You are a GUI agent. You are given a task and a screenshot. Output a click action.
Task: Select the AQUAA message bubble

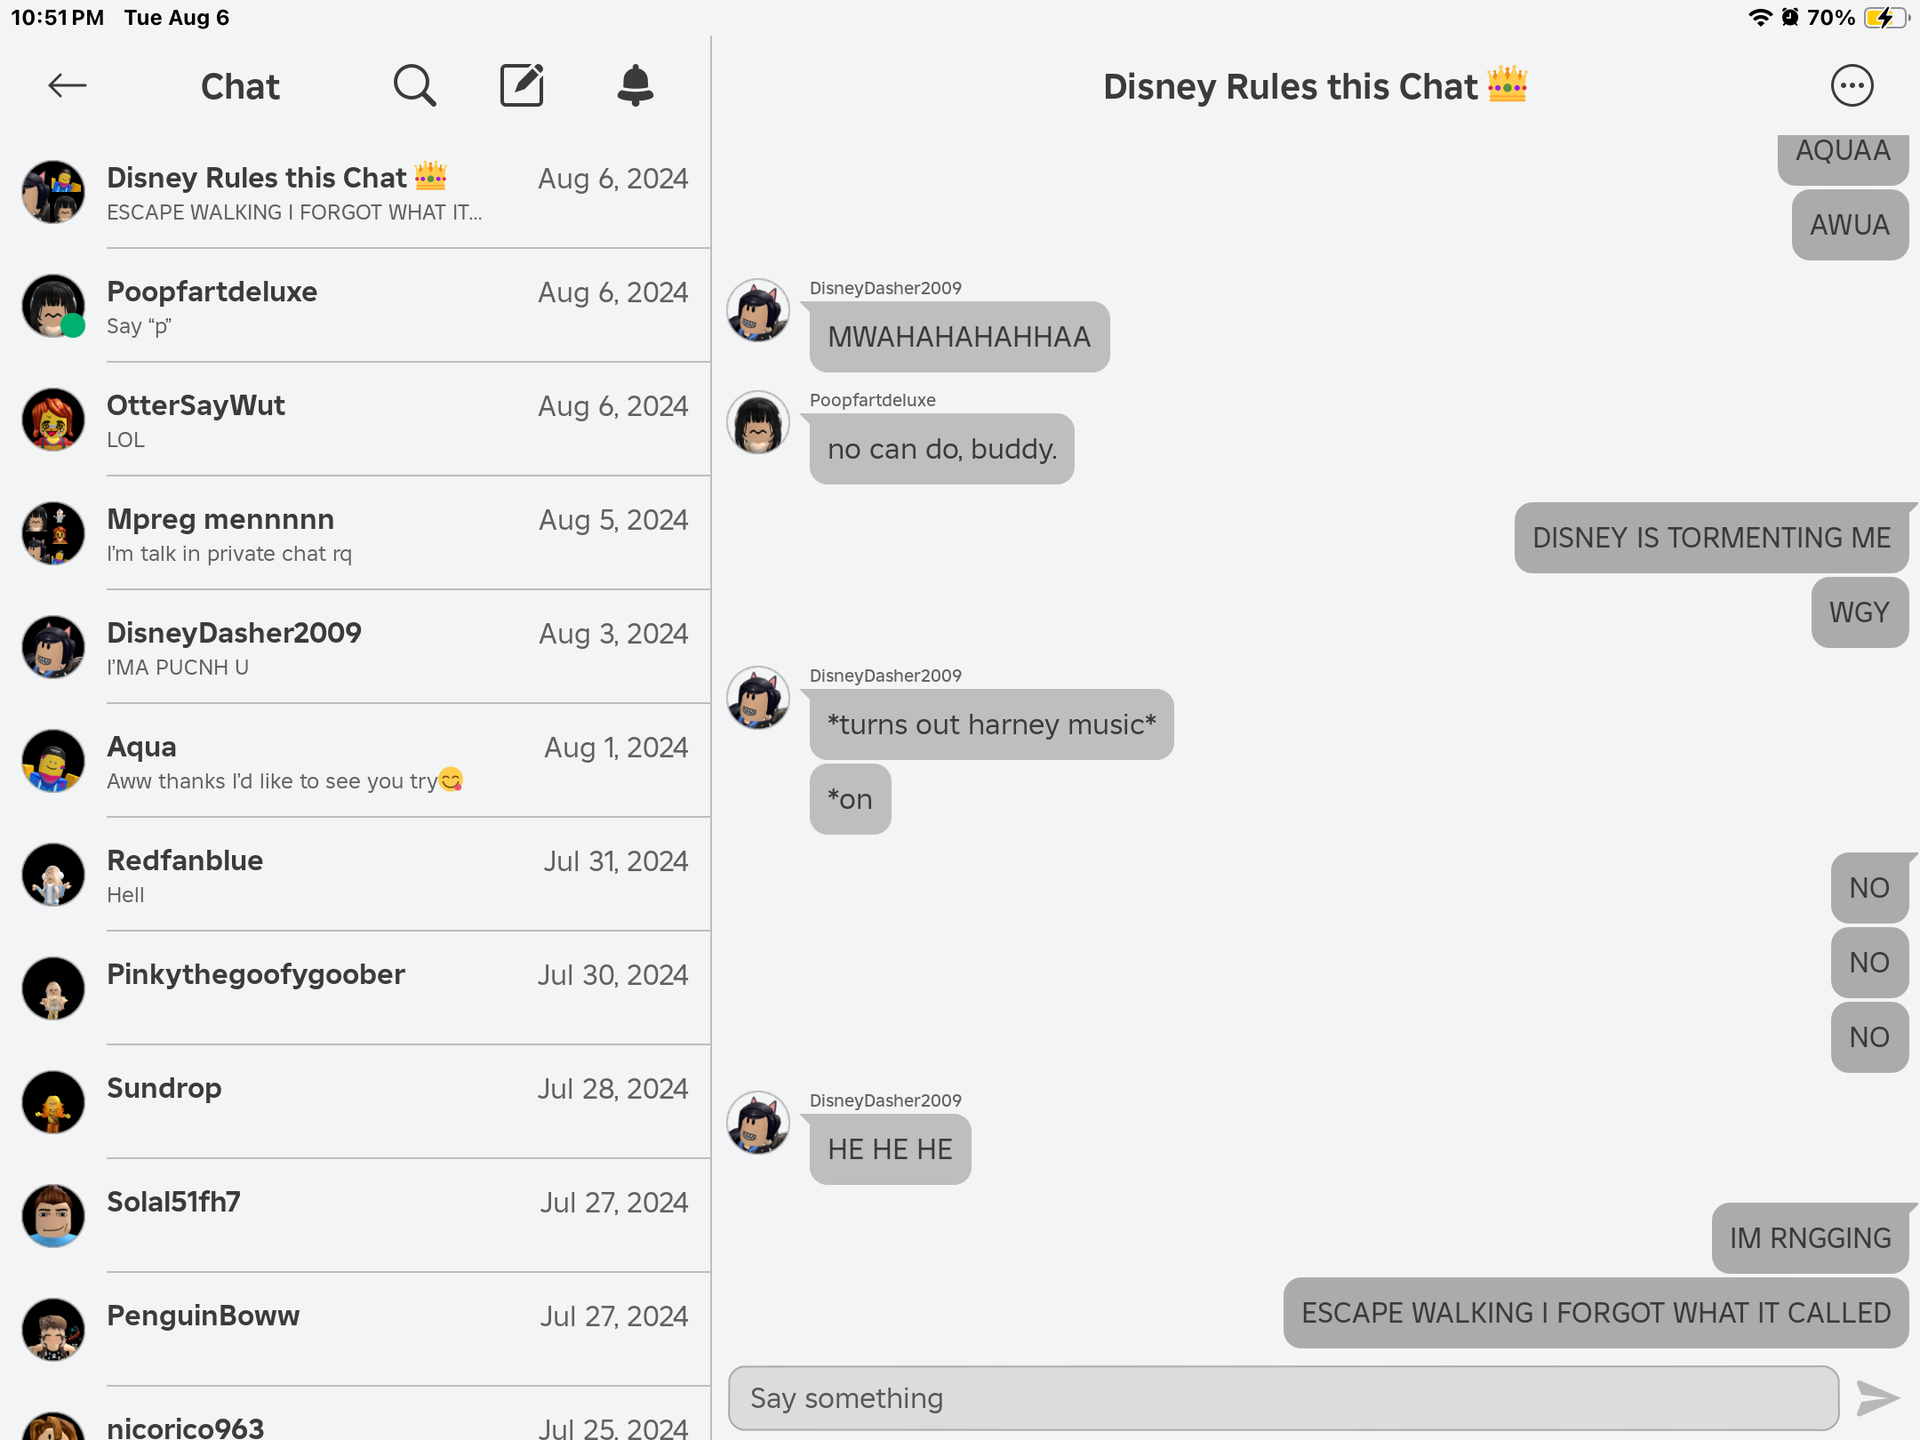(x=1843, y=158)
